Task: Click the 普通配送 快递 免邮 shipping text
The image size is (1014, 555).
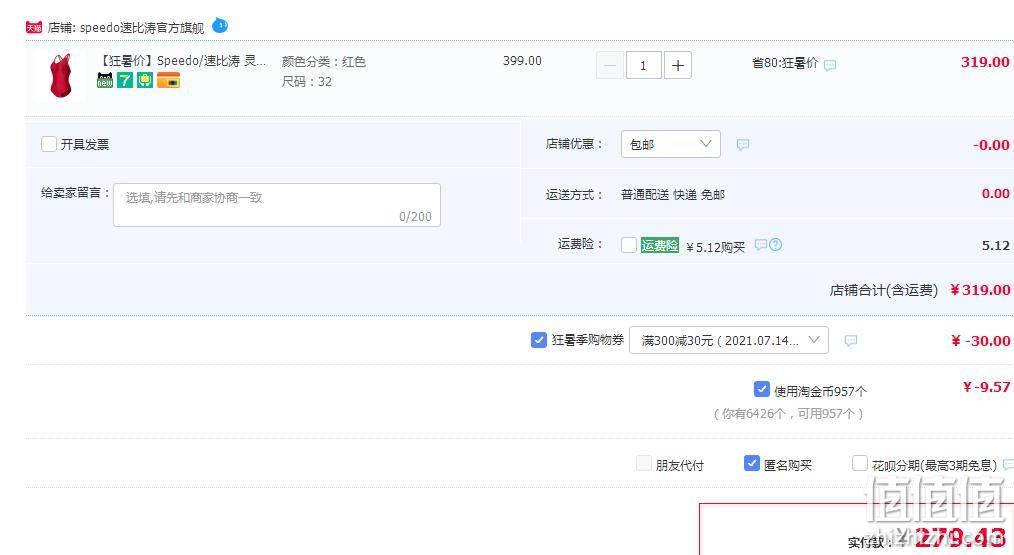Action: tap(673, 195)
